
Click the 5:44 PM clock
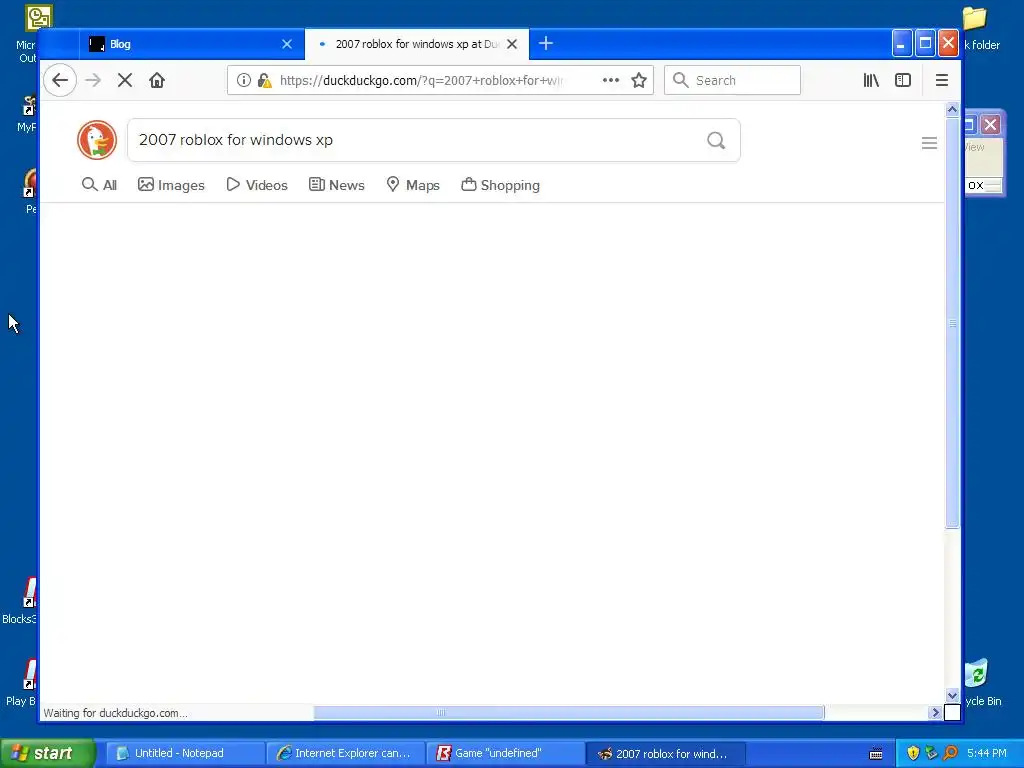tap(987, 753)
